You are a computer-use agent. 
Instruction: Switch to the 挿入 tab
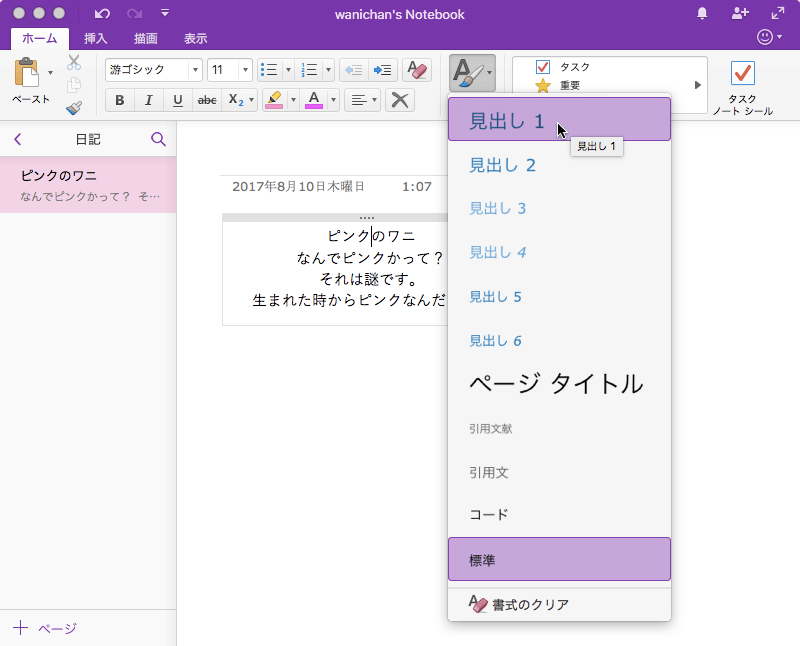(x=96, y=39)
